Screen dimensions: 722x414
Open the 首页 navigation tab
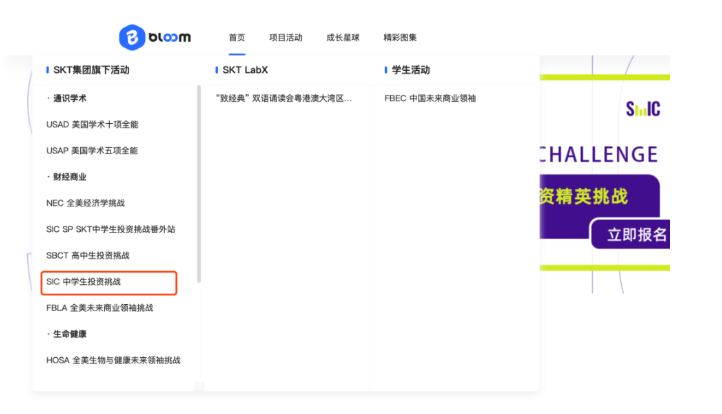[237, 38]
